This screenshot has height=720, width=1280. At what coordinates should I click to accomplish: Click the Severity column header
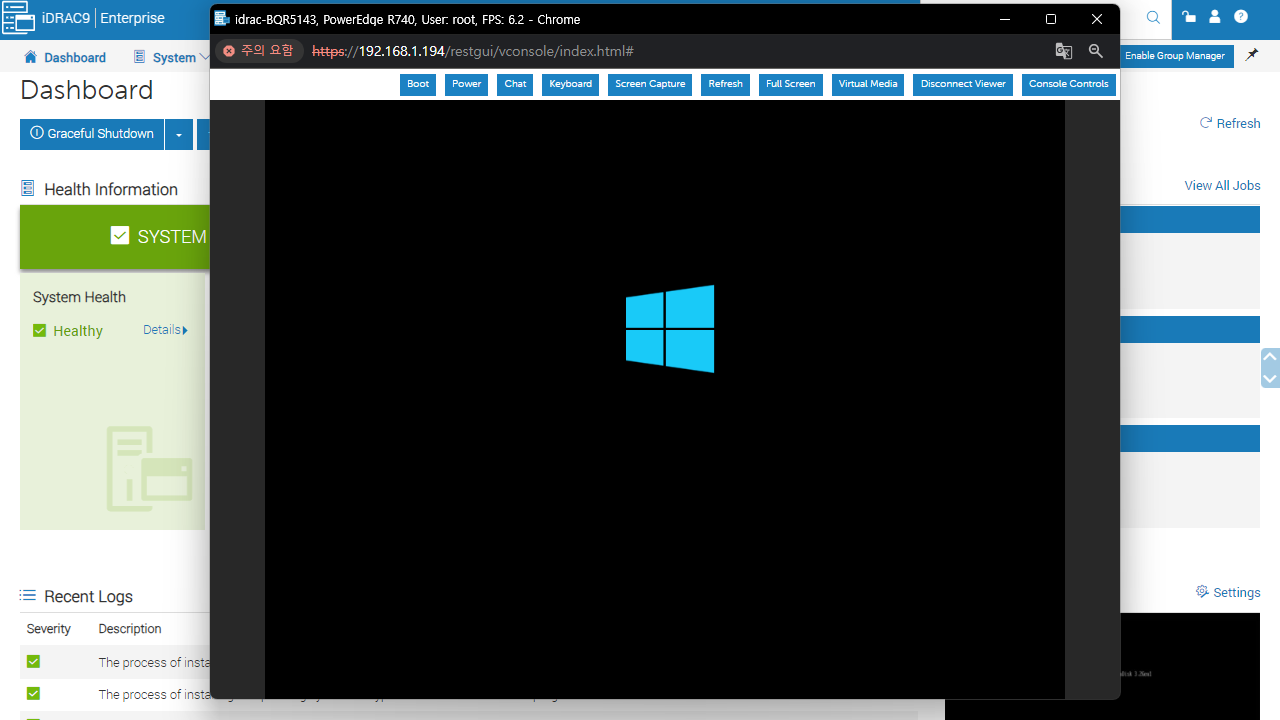coord(49,629)
